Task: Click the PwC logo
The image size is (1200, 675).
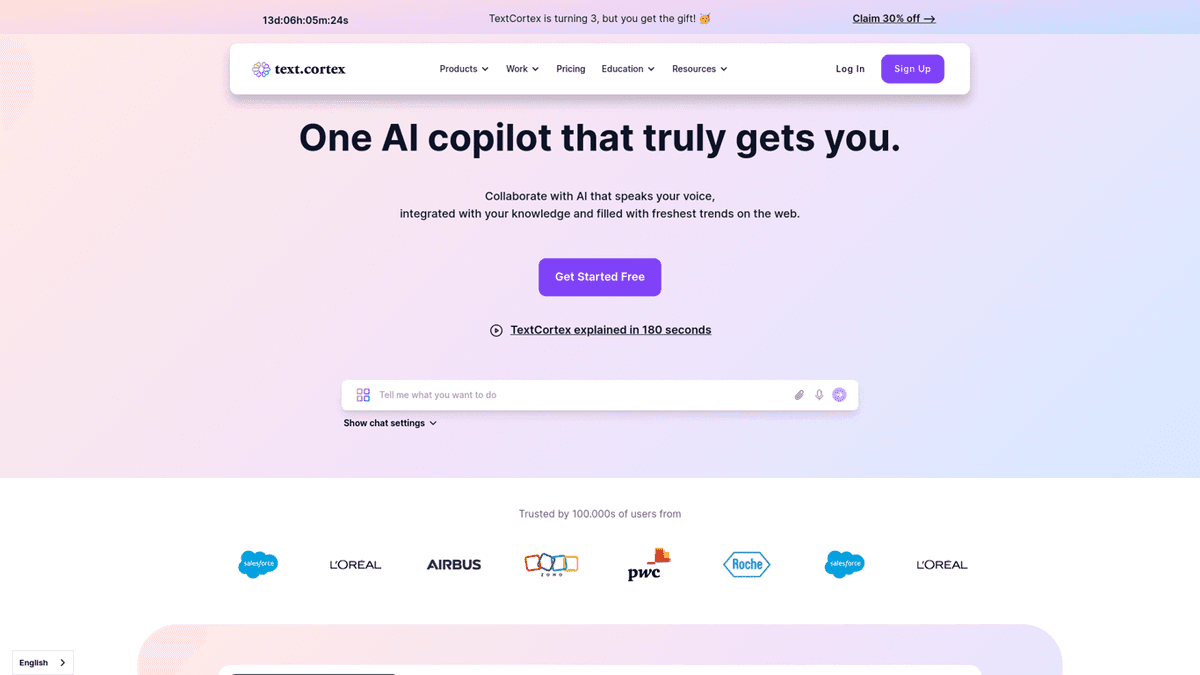Action: tap(649, 564)
